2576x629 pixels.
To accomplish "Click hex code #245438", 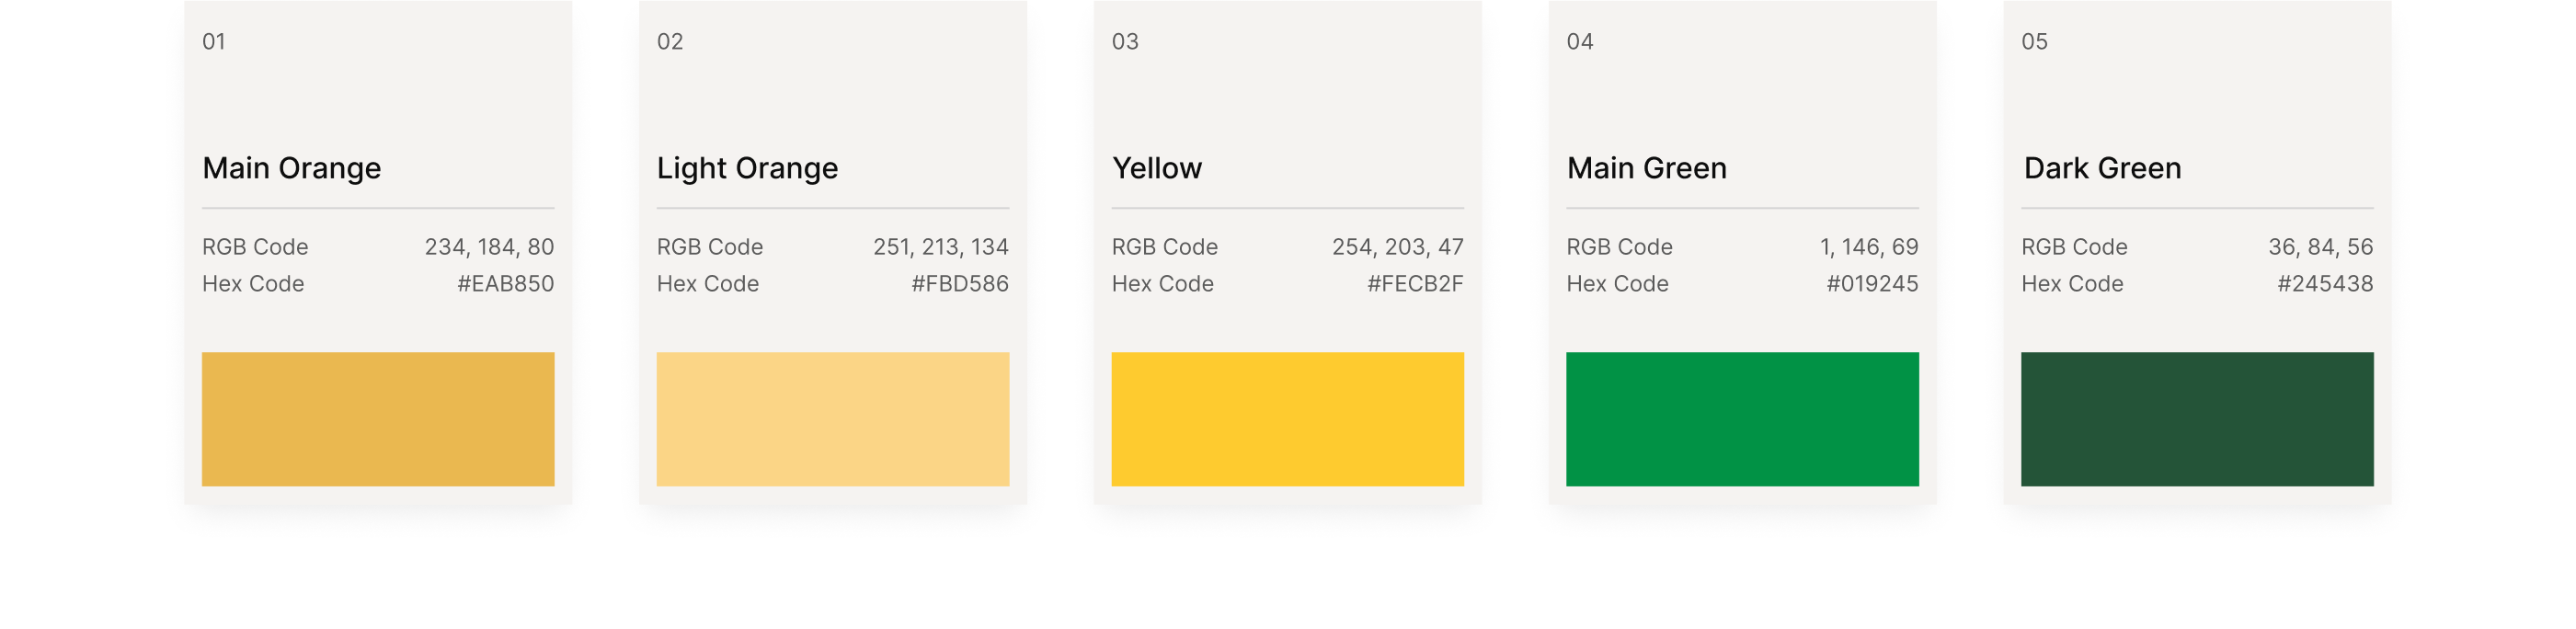I will click(2325, 284).
